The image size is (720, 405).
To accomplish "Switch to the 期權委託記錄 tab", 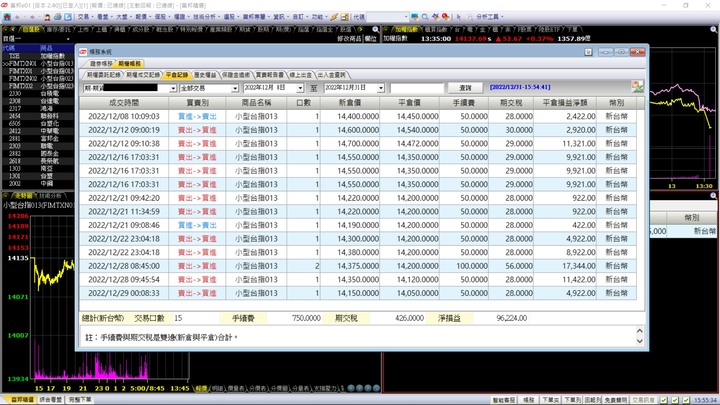I will pyautogui.click(x=104, y=75).
